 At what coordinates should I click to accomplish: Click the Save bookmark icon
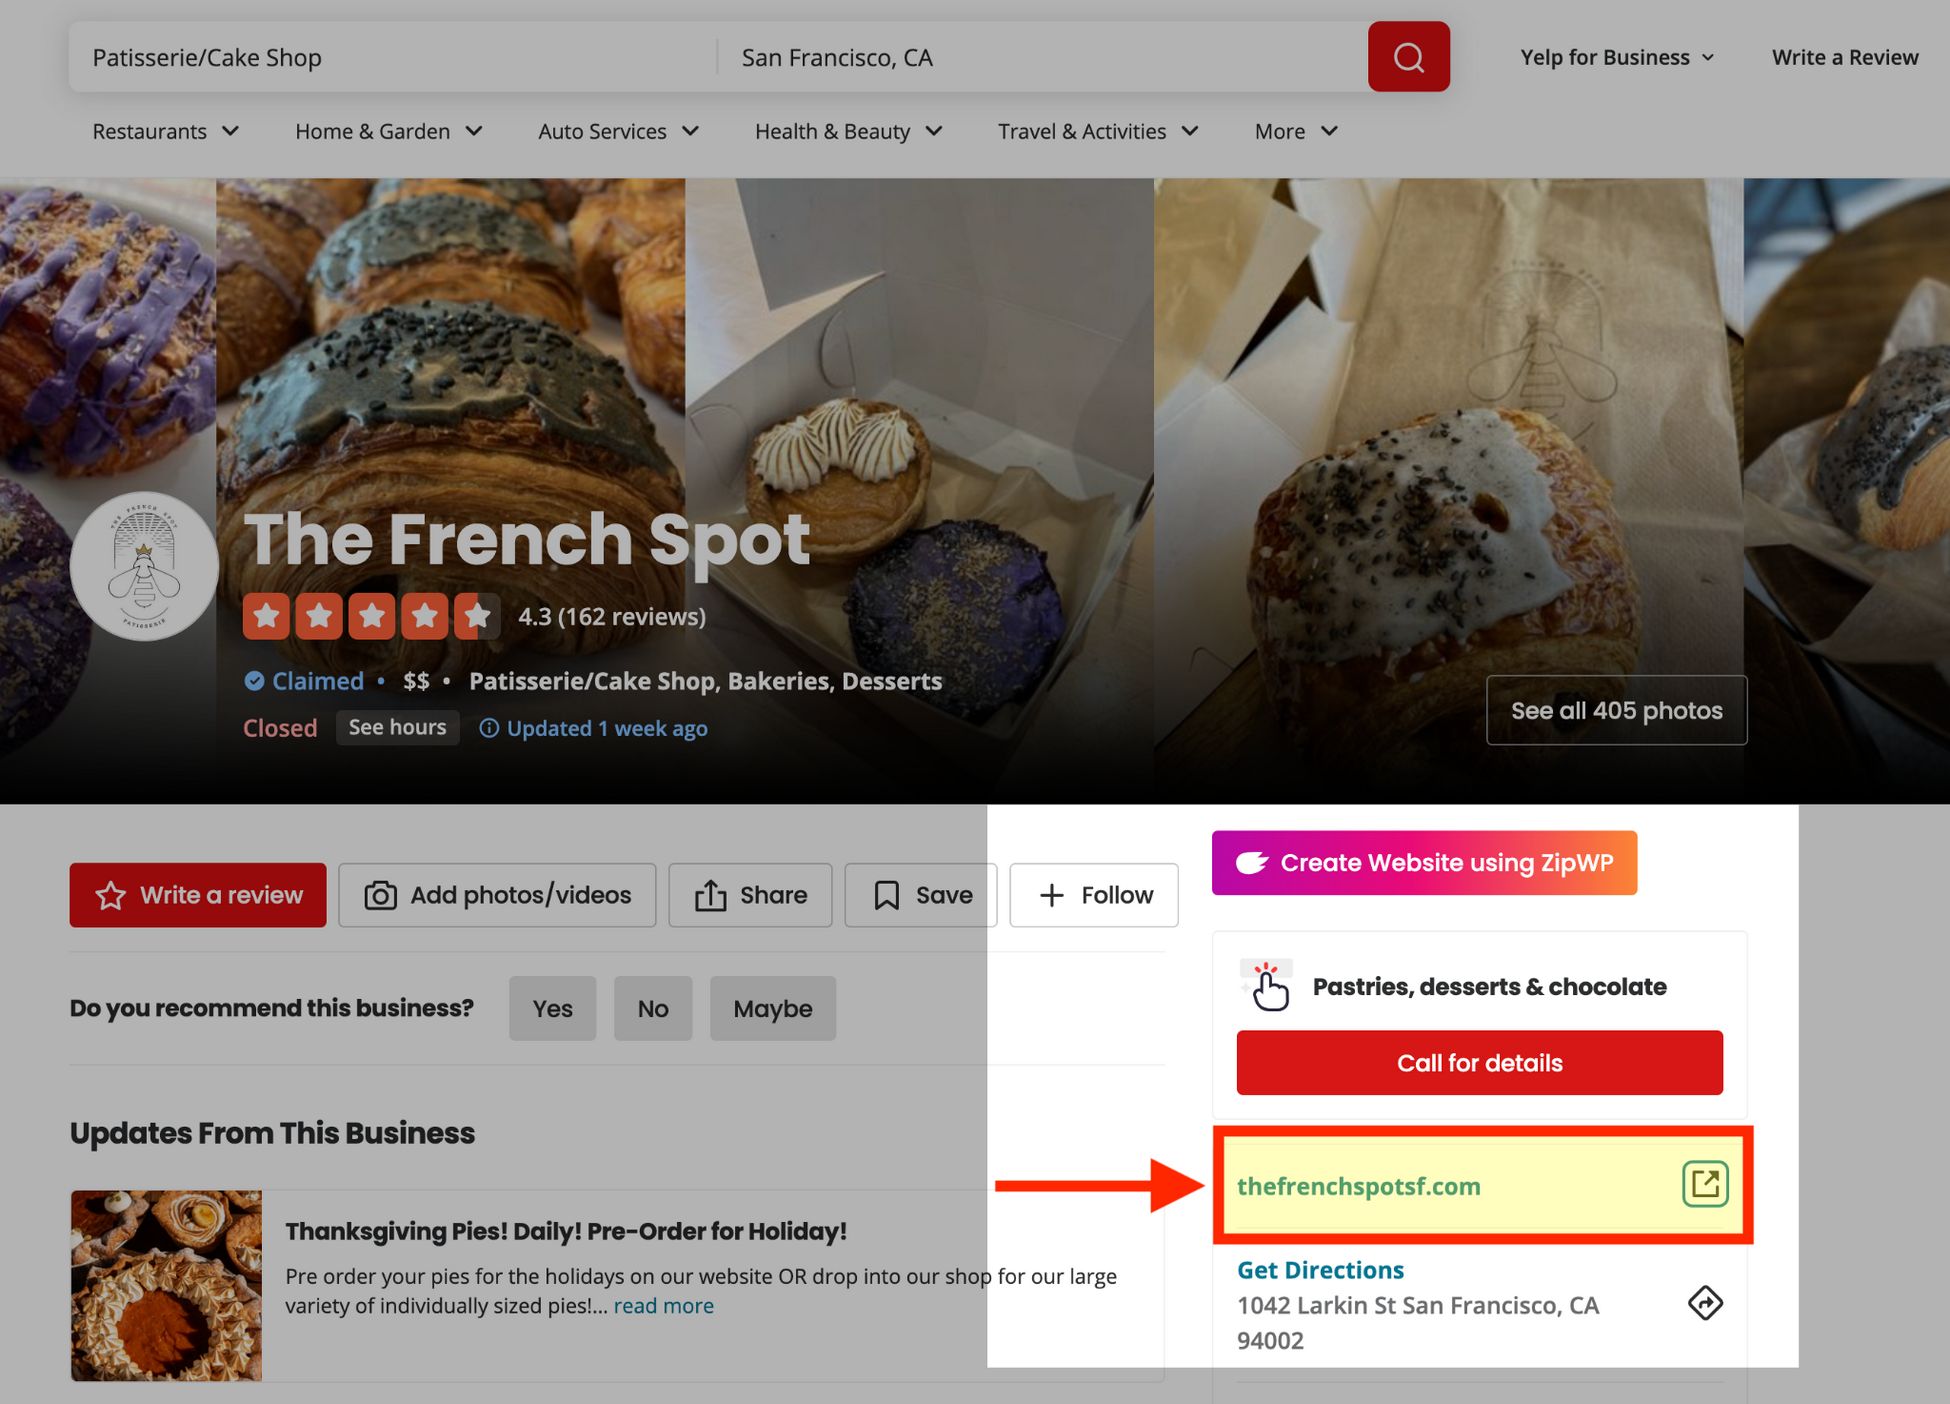[x=888, y=895]
